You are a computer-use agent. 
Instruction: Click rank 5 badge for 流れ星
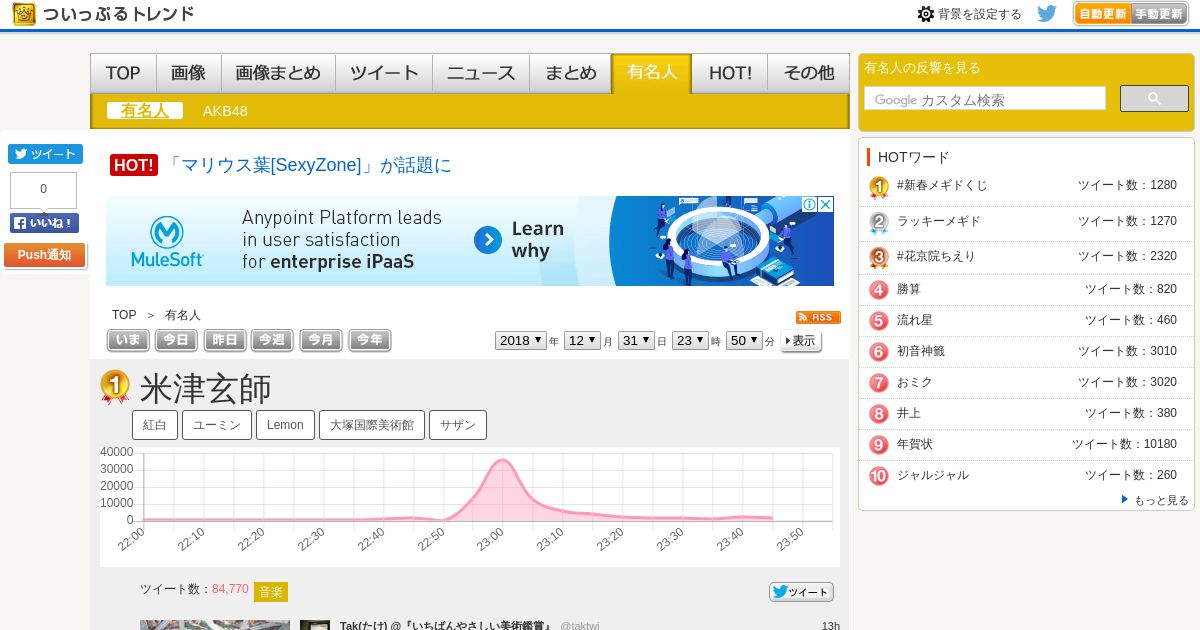click(x=879, y=321)
